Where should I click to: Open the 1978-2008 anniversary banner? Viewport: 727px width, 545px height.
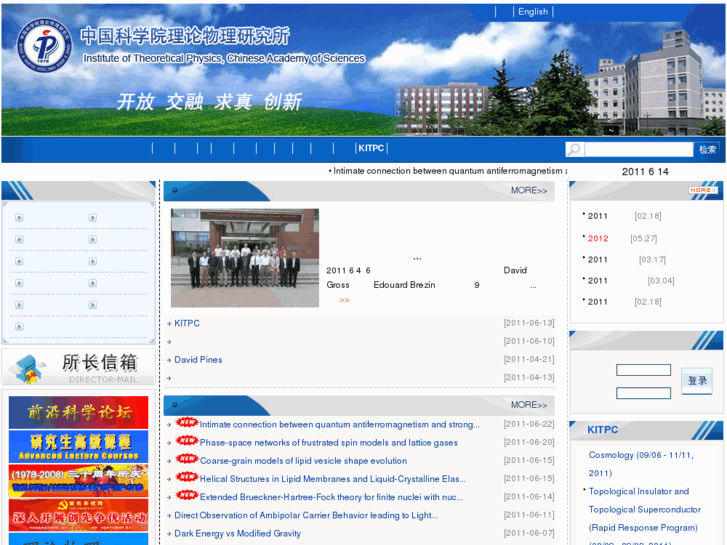pyautogui.click(x=78, y=481)
